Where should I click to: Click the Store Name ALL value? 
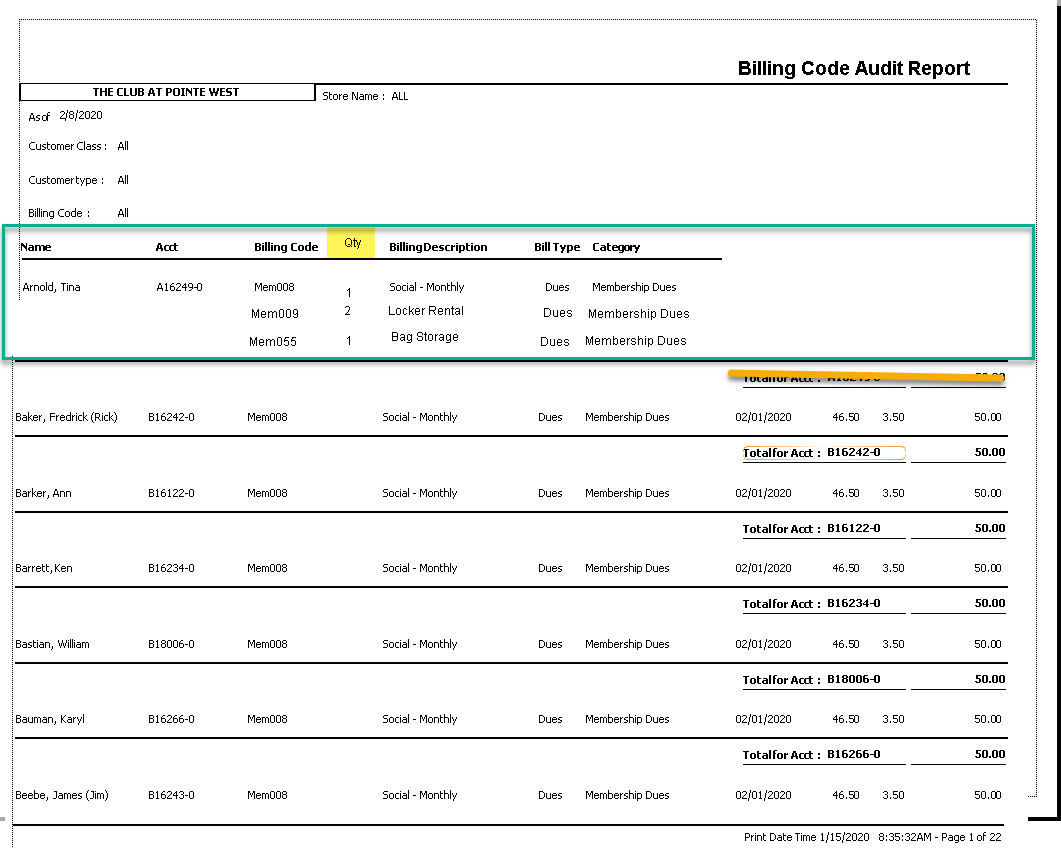[x=400, y=97]
